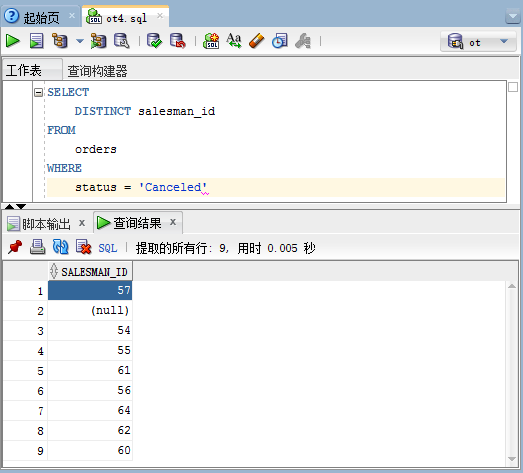The width and height of the screenshot is (523, 473).
Task: Clear the worksheet with eraser icon
Action: tap(256, 41)
